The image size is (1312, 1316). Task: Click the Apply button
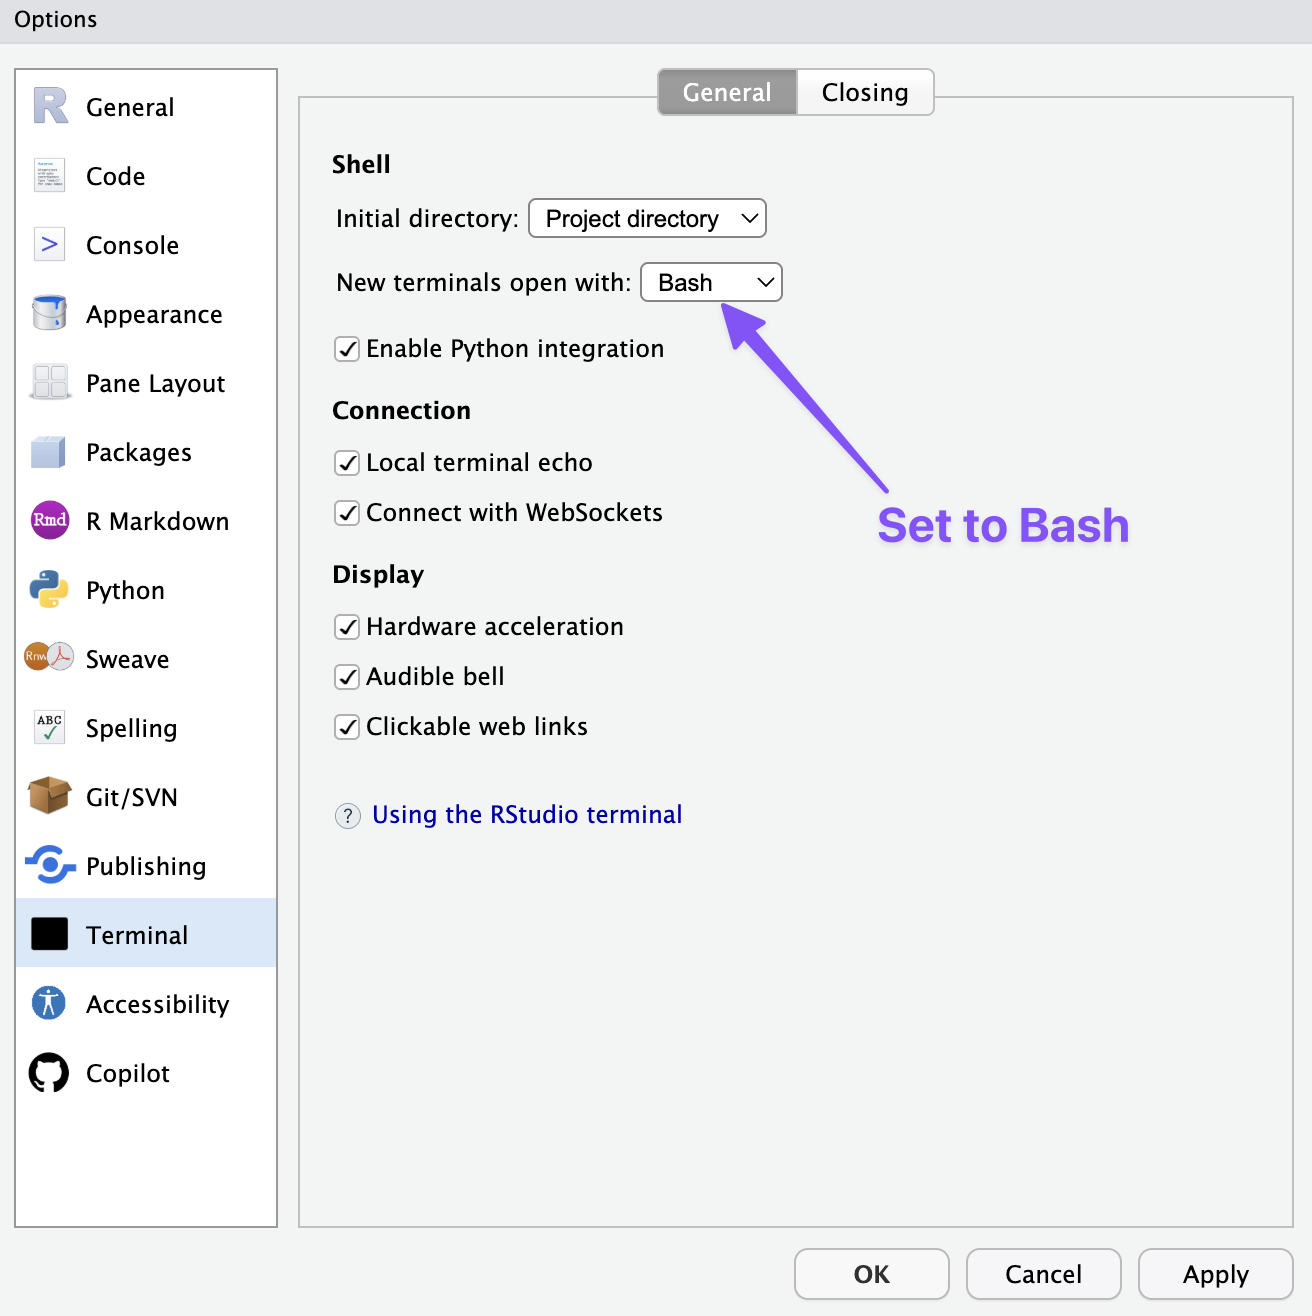[1215, 1274]
